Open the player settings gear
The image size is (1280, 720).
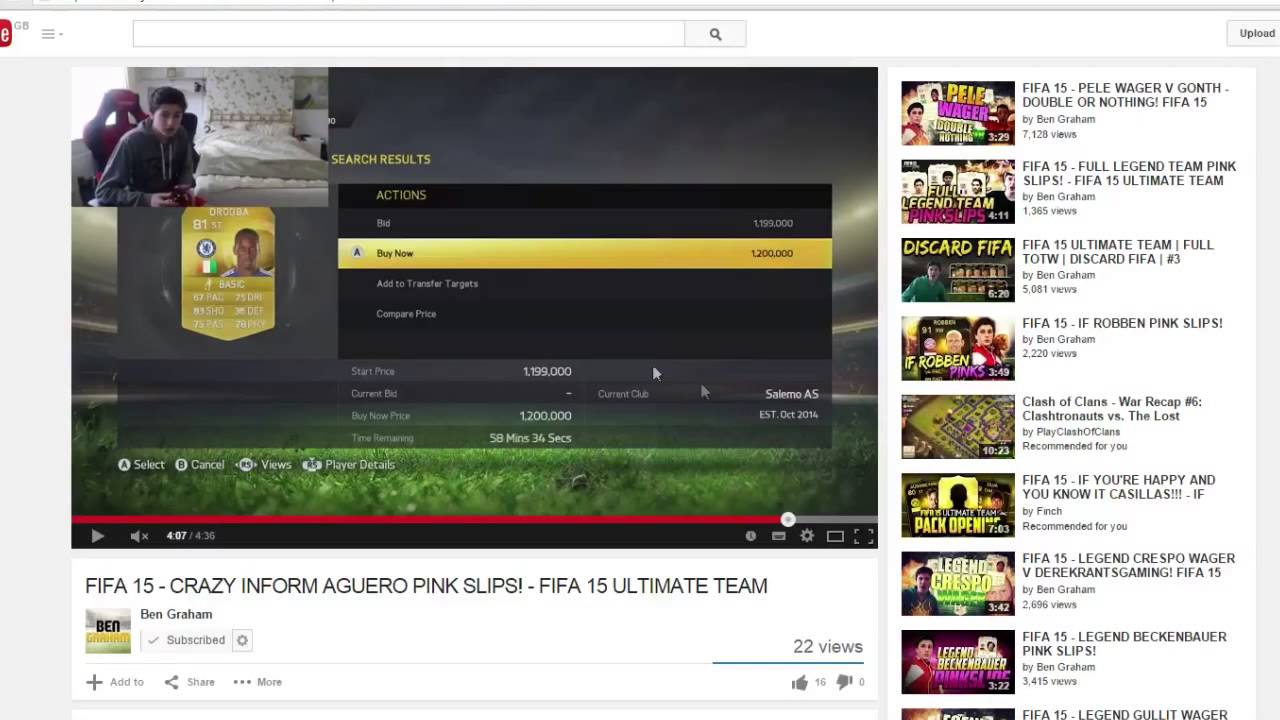point(807,536)
